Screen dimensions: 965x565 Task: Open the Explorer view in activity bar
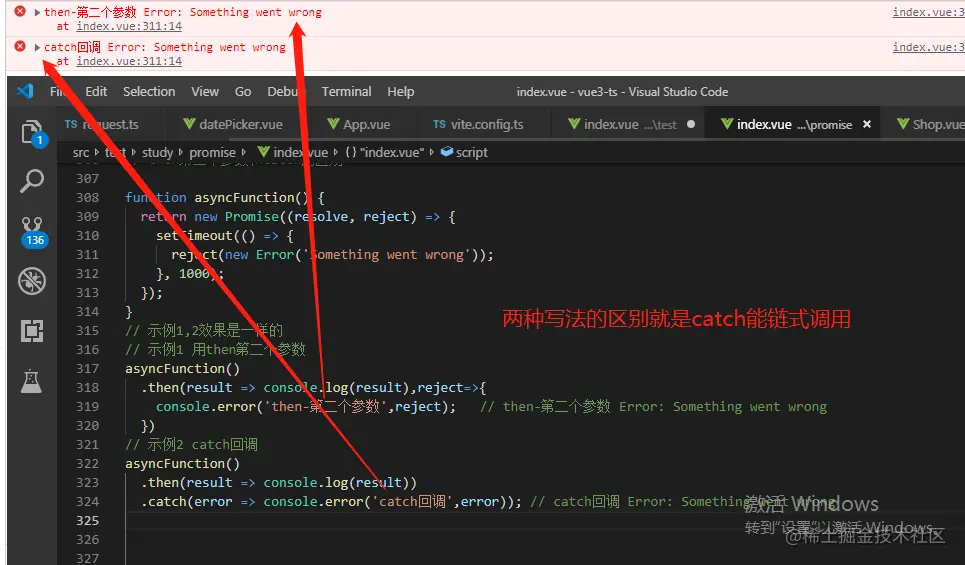coord(32,132)
